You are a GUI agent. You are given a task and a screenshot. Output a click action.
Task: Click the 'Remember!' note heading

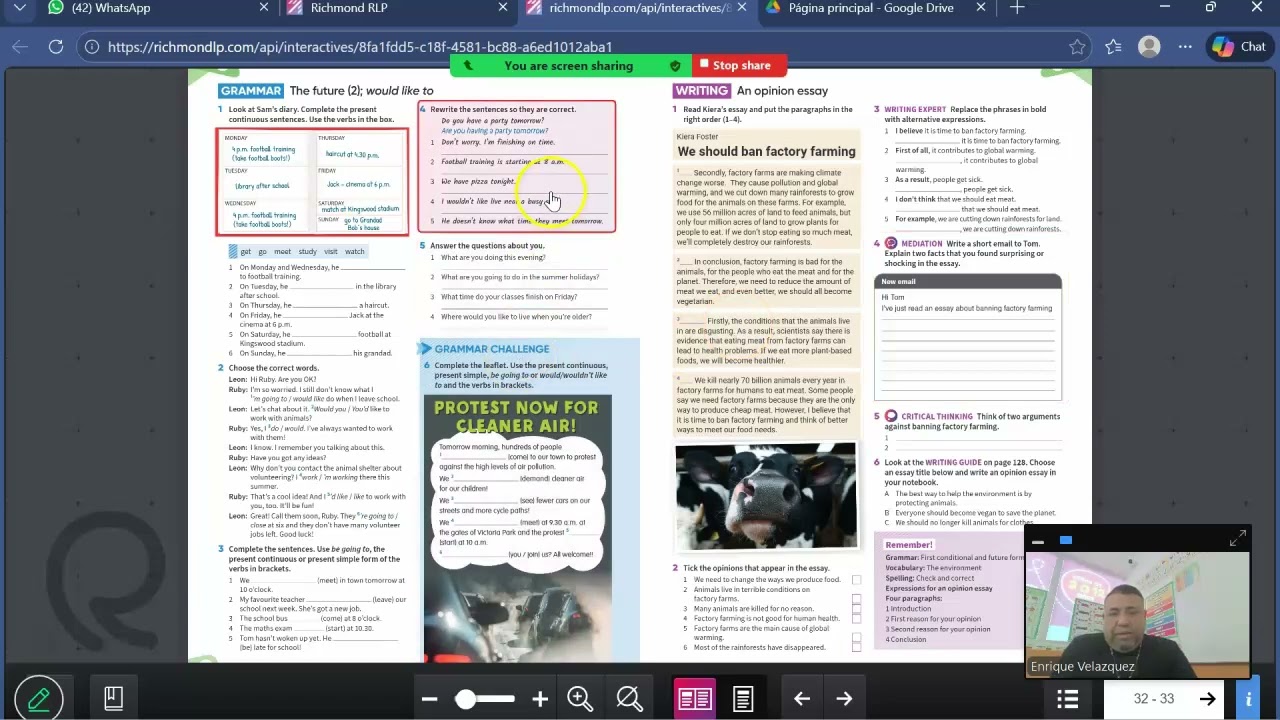pyautogui.click(x=908, y=545)
